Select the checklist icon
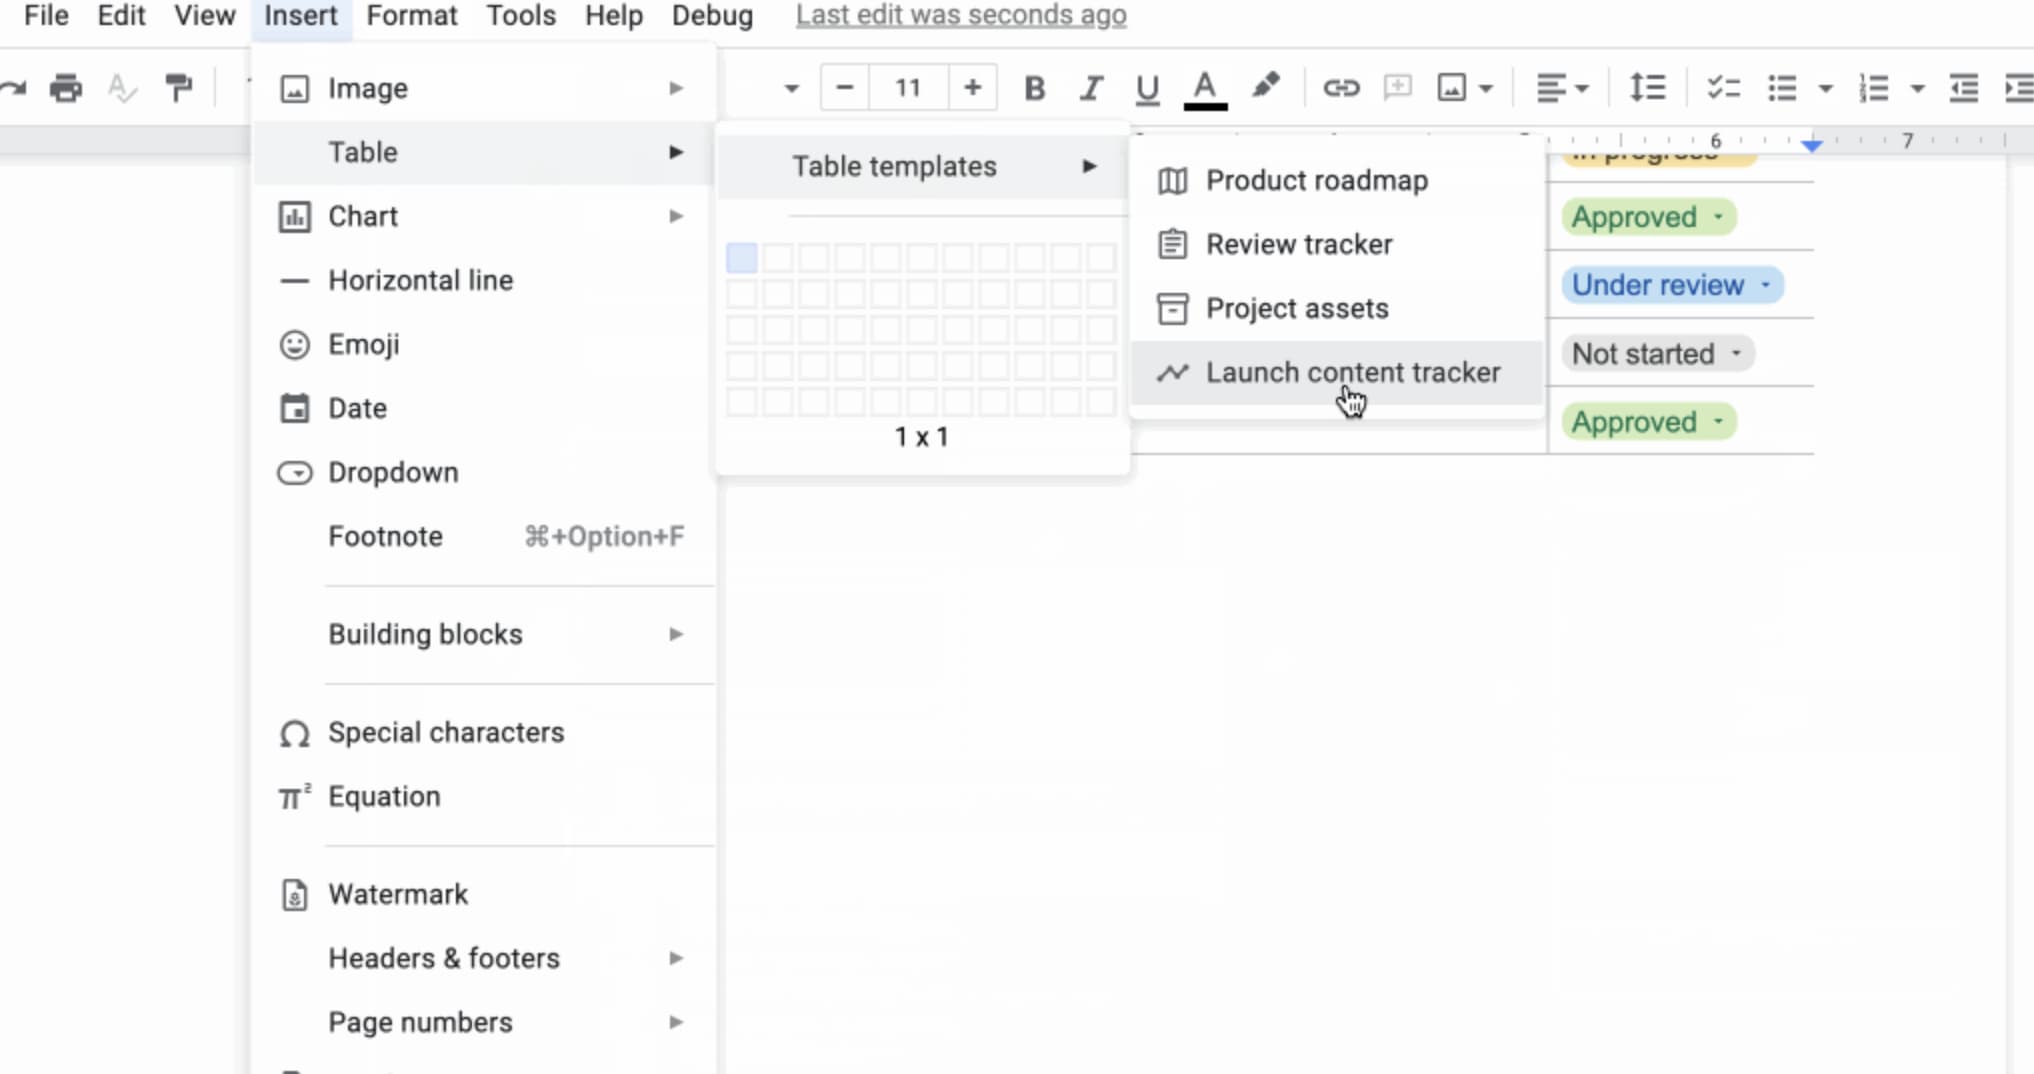This screenshot has width=2034, height=1074. click(1723, 88)
